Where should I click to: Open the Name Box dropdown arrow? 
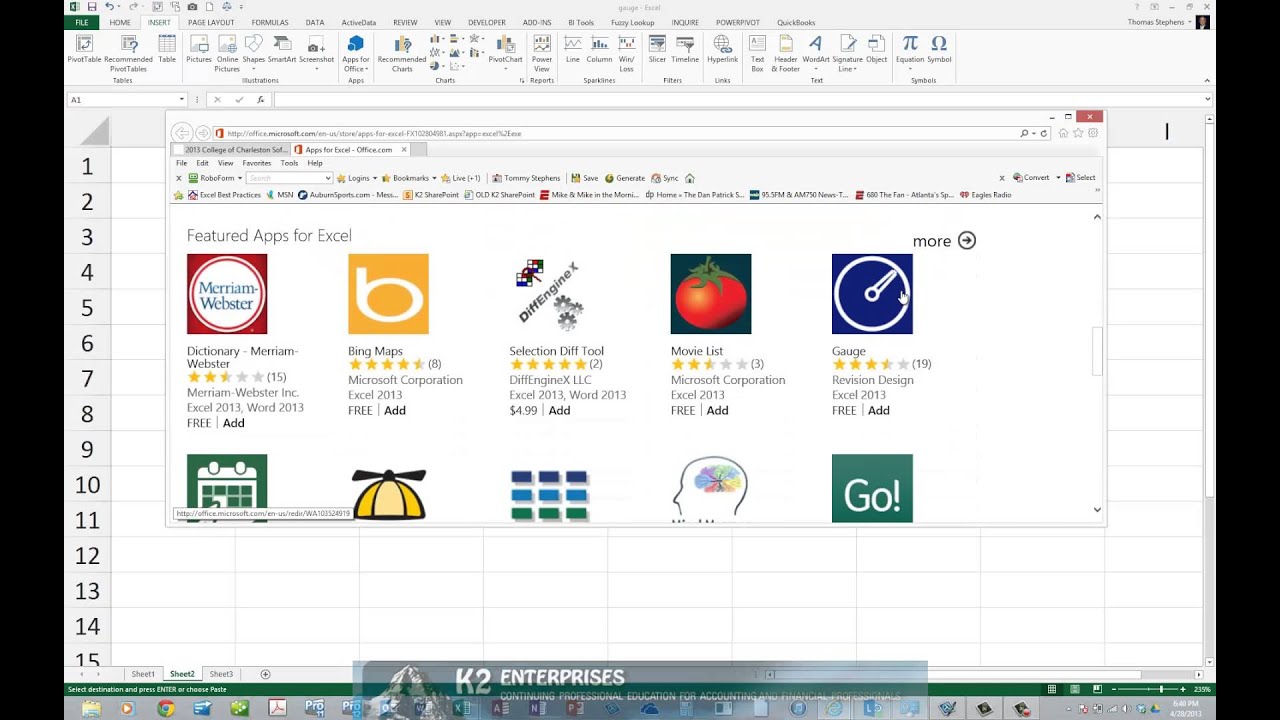click(181, 100)
